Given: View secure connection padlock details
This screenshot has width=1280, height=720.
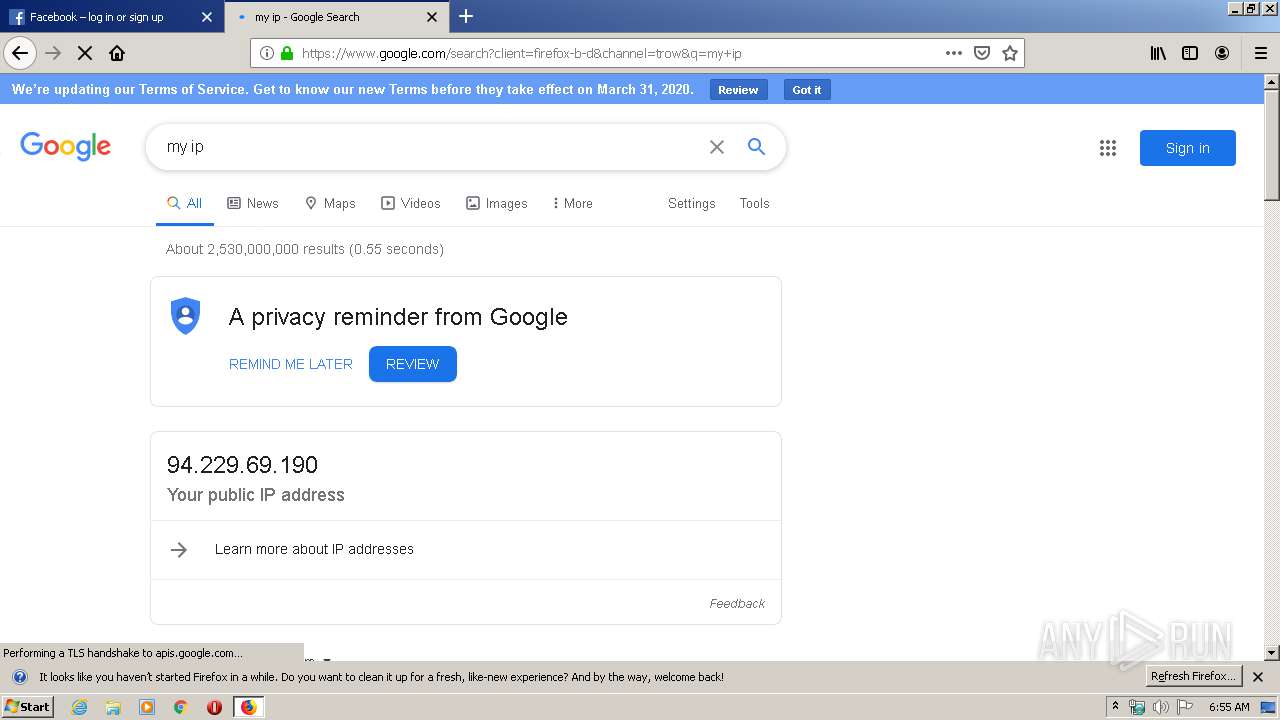Looking at the screenshot, I should 288,53.
